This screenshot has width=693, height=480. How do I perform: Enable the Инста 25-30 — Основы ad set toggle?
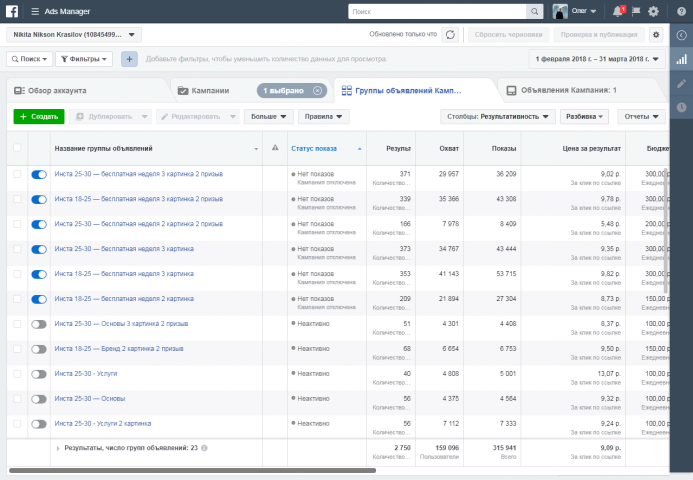[x=39, y=399]
